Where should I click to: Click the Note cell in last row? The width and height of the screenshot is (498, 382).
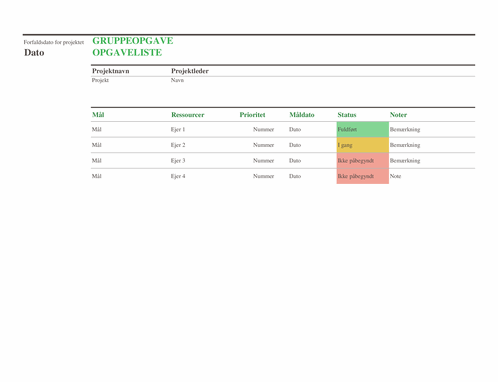pos(395,176)
